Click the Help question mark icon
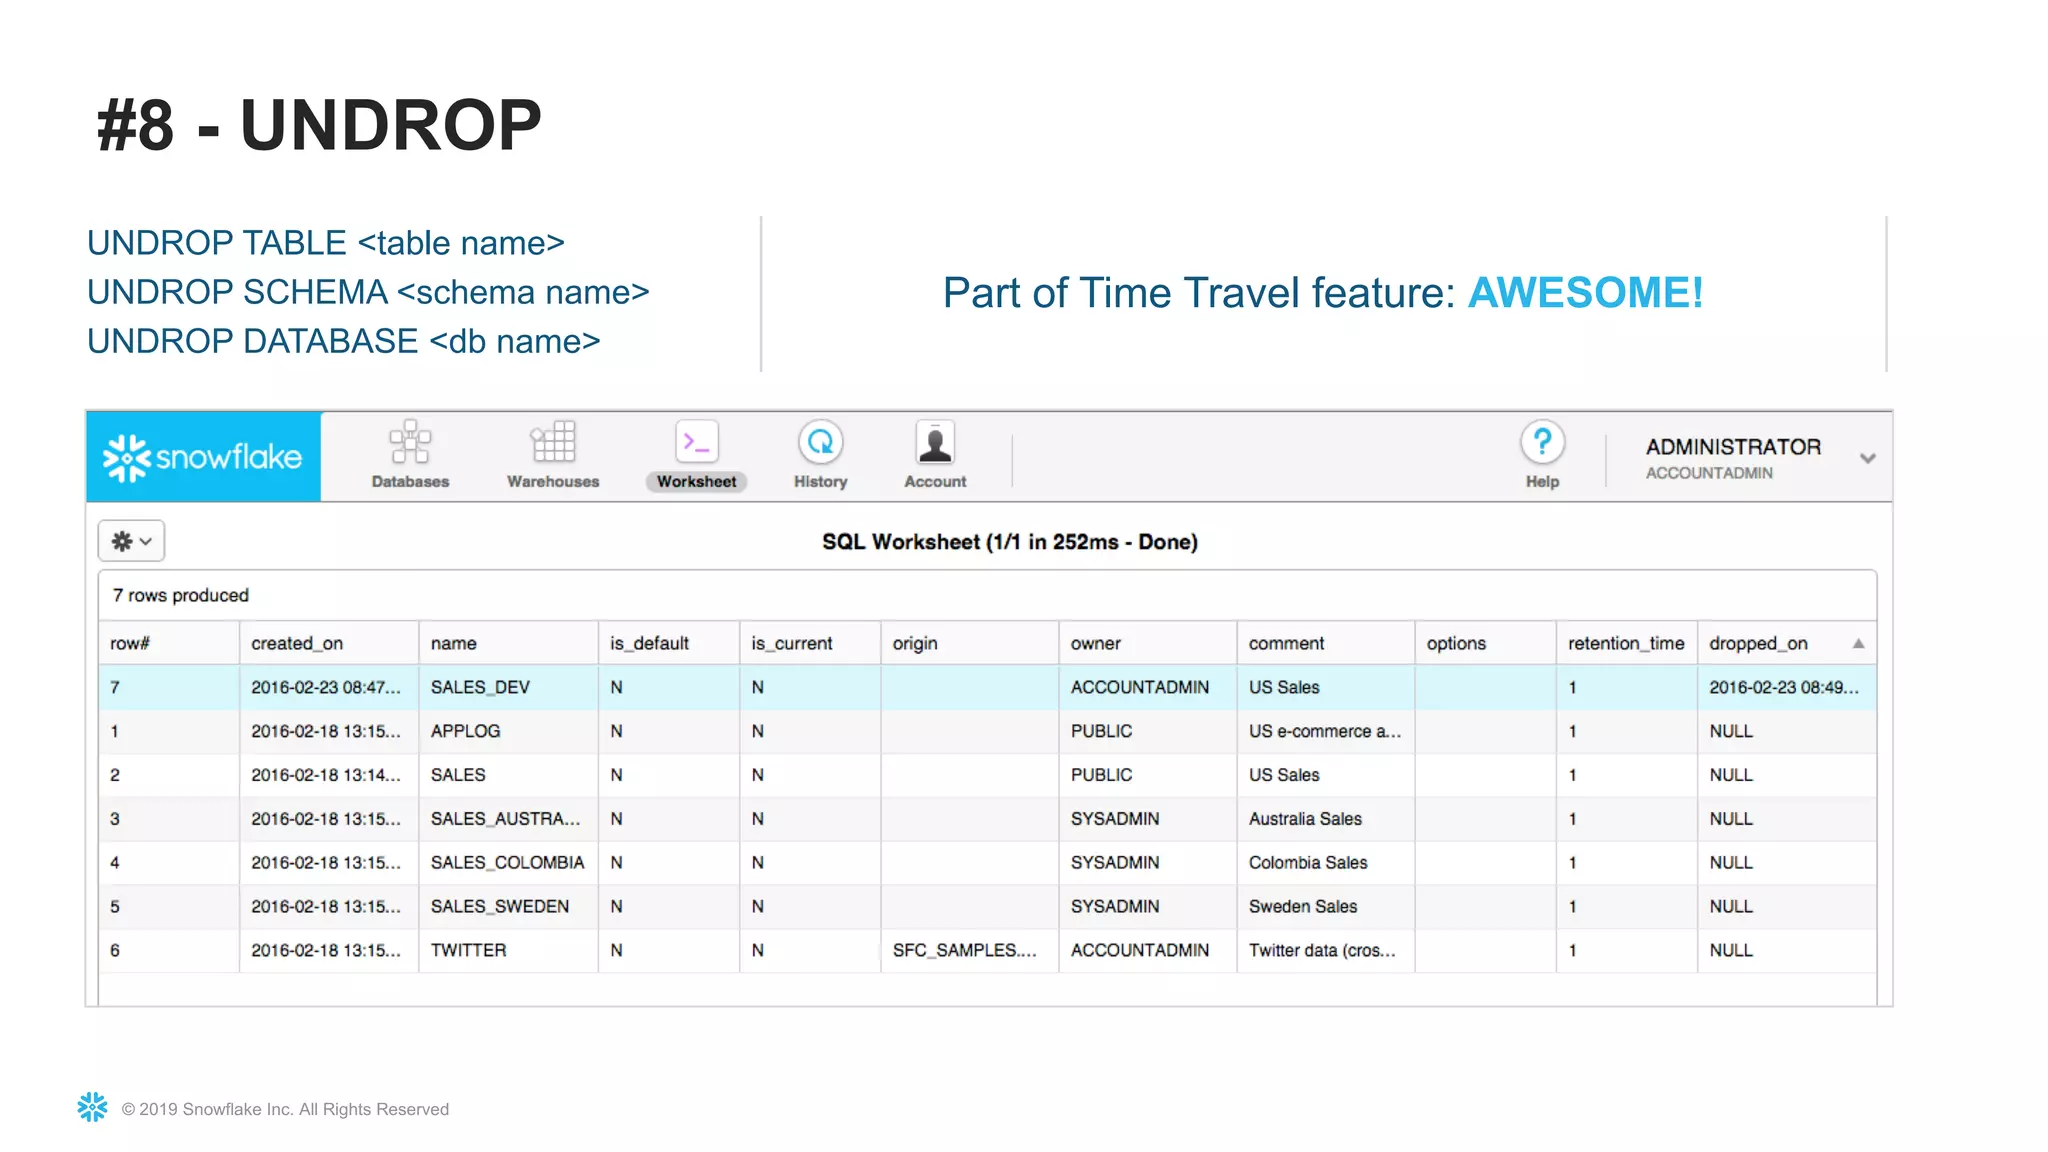The height and width of the screenshot is (1152, 2048). tap(1542, 442)
